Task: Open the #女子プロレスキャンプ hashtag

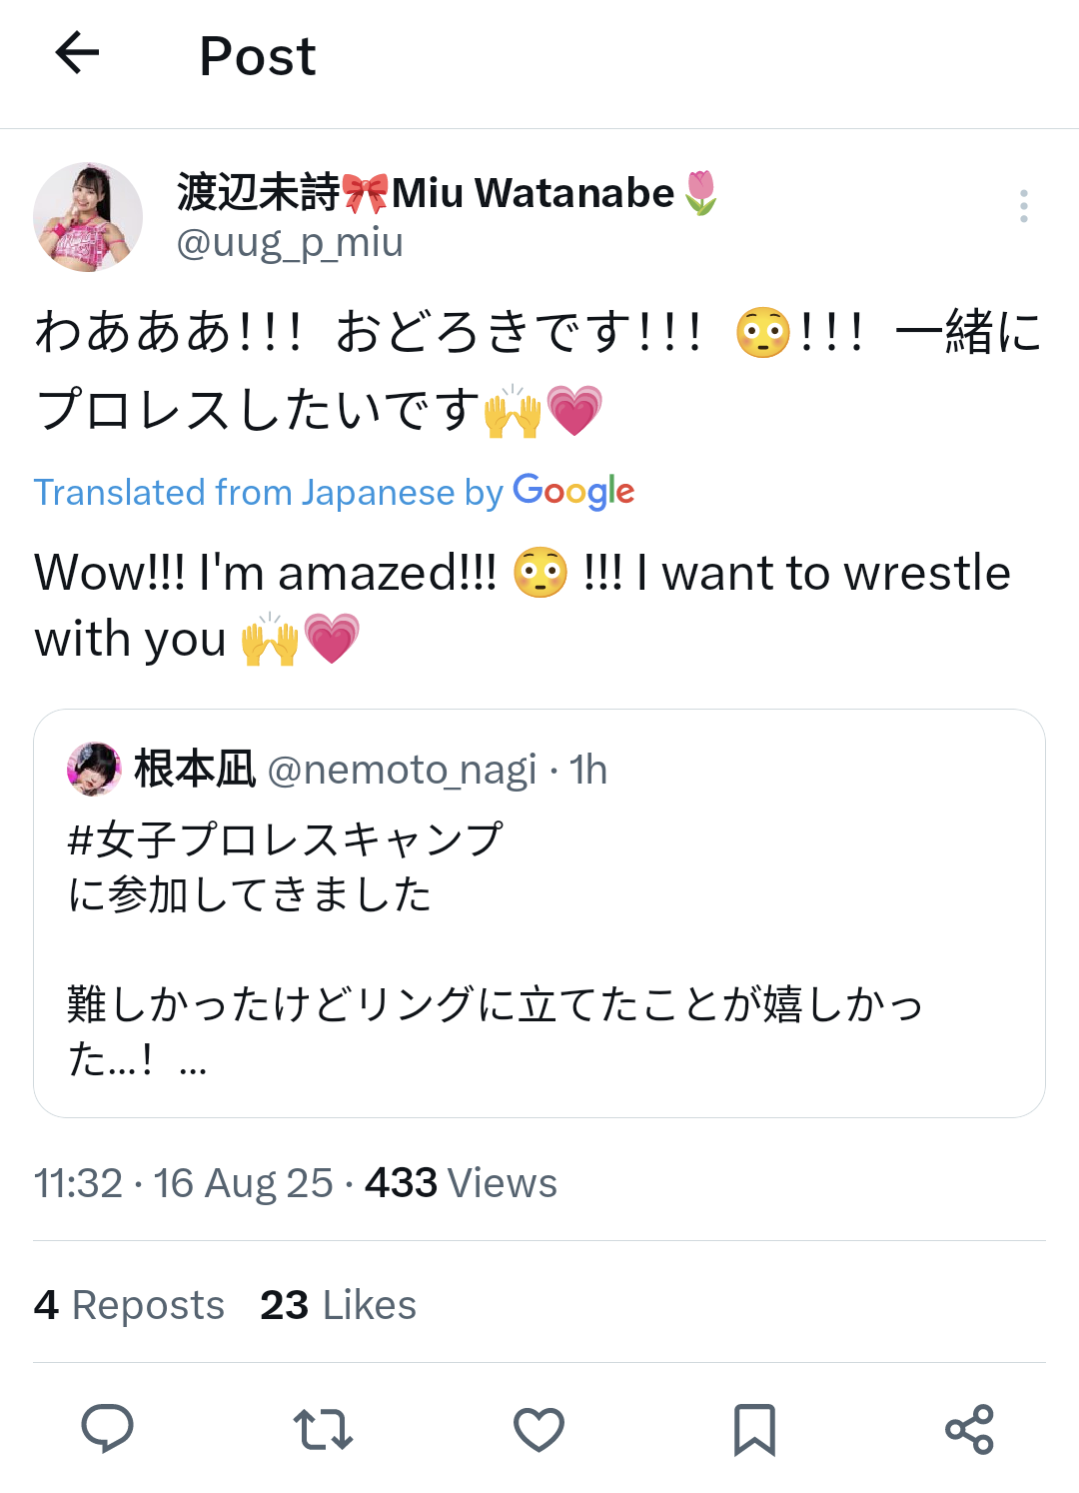Action: tap(285, 839)
